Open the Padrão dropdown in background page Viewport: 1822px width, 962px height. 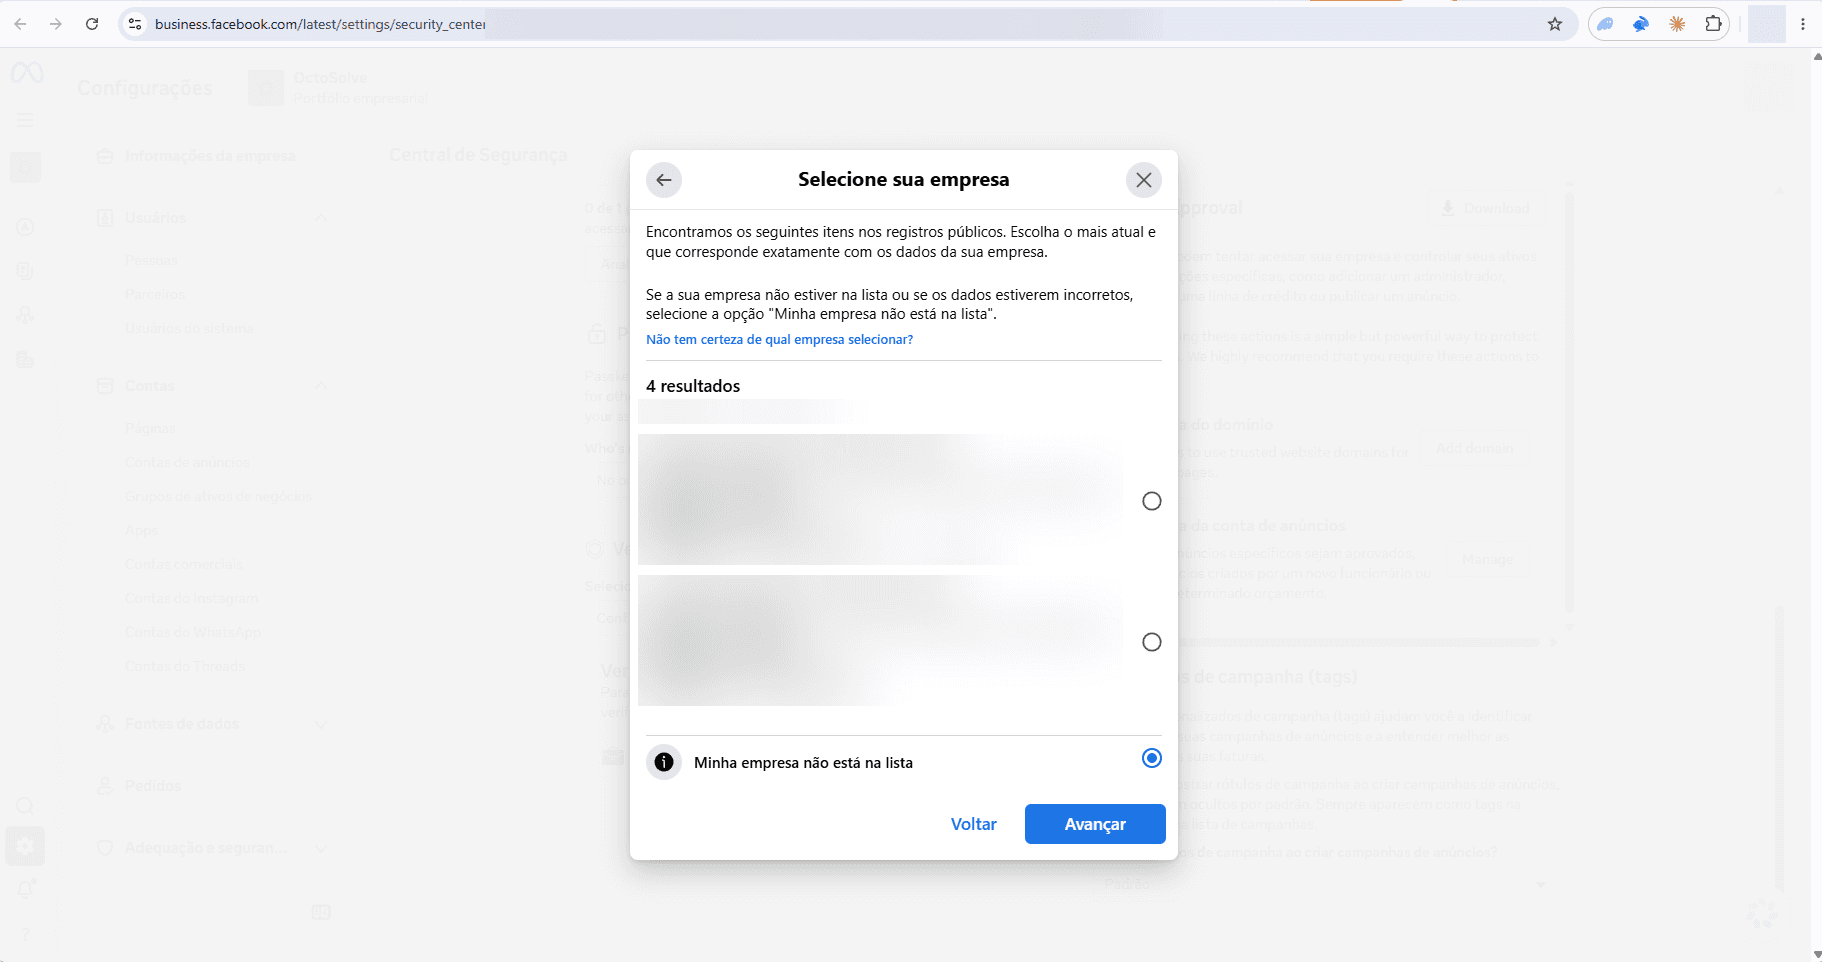click(x=1324, y=884)
